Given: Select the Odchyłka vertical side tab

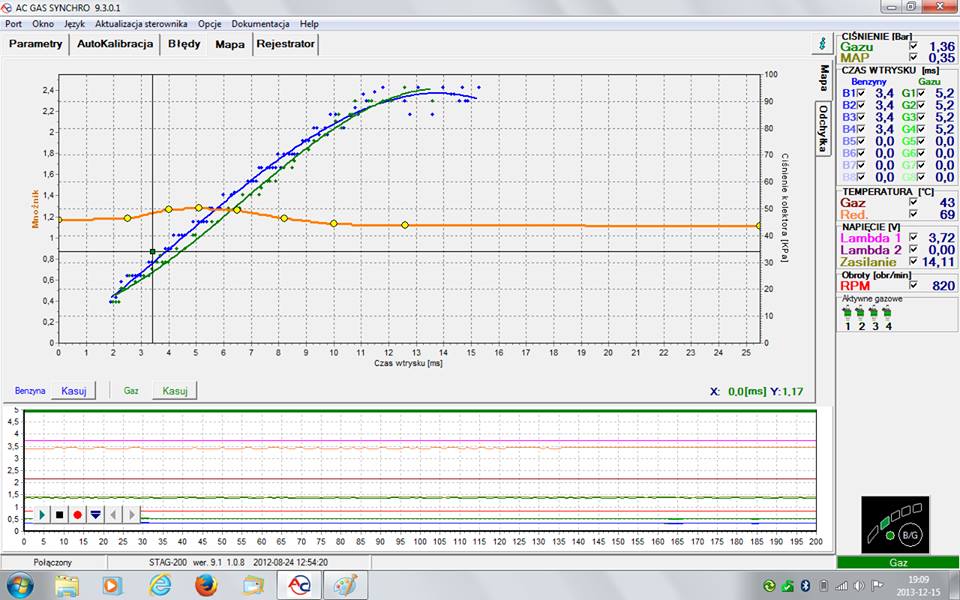Looking at the screenshot, I should 823,128.
